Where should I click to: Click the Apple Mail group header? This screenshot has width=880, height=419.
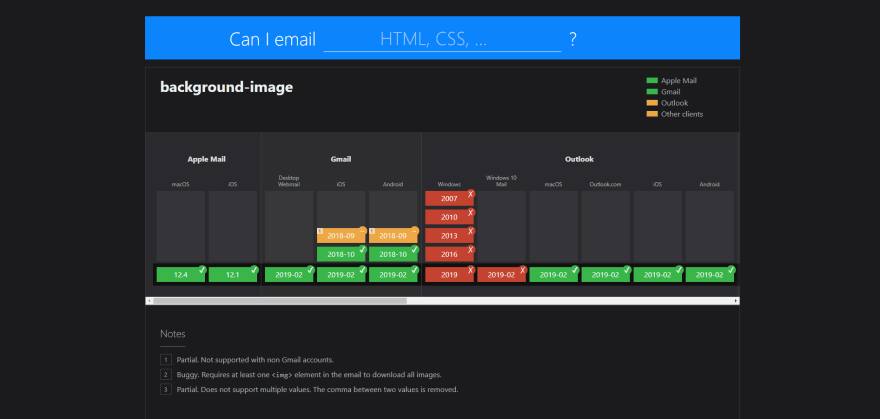tap(207, 159)
